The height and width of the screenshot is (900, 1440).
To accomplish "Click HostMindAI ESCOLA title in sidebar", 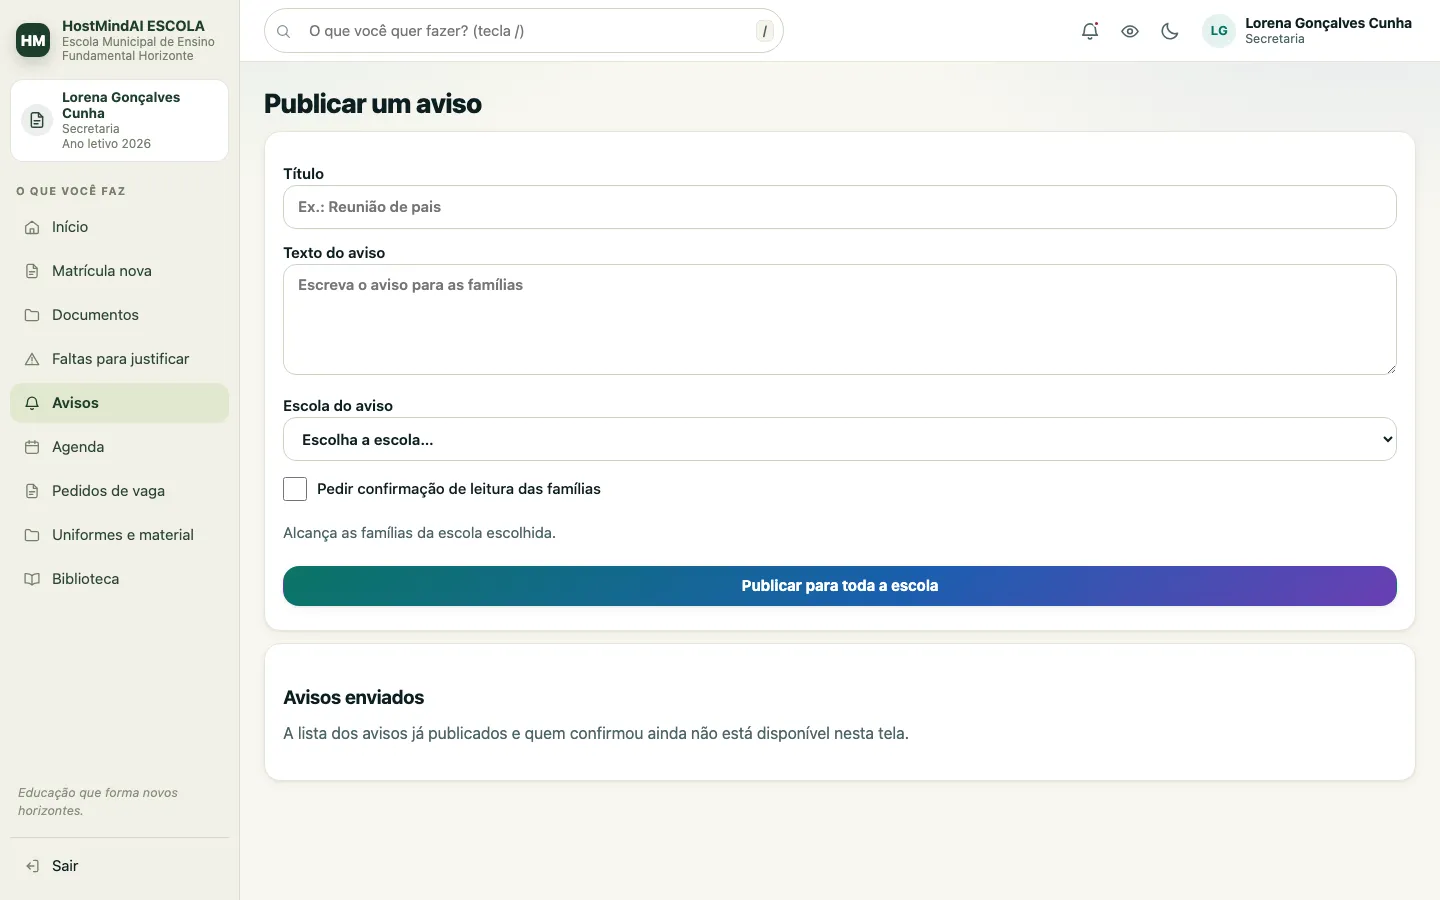I will pyautogui.click(x=133, y=26).
